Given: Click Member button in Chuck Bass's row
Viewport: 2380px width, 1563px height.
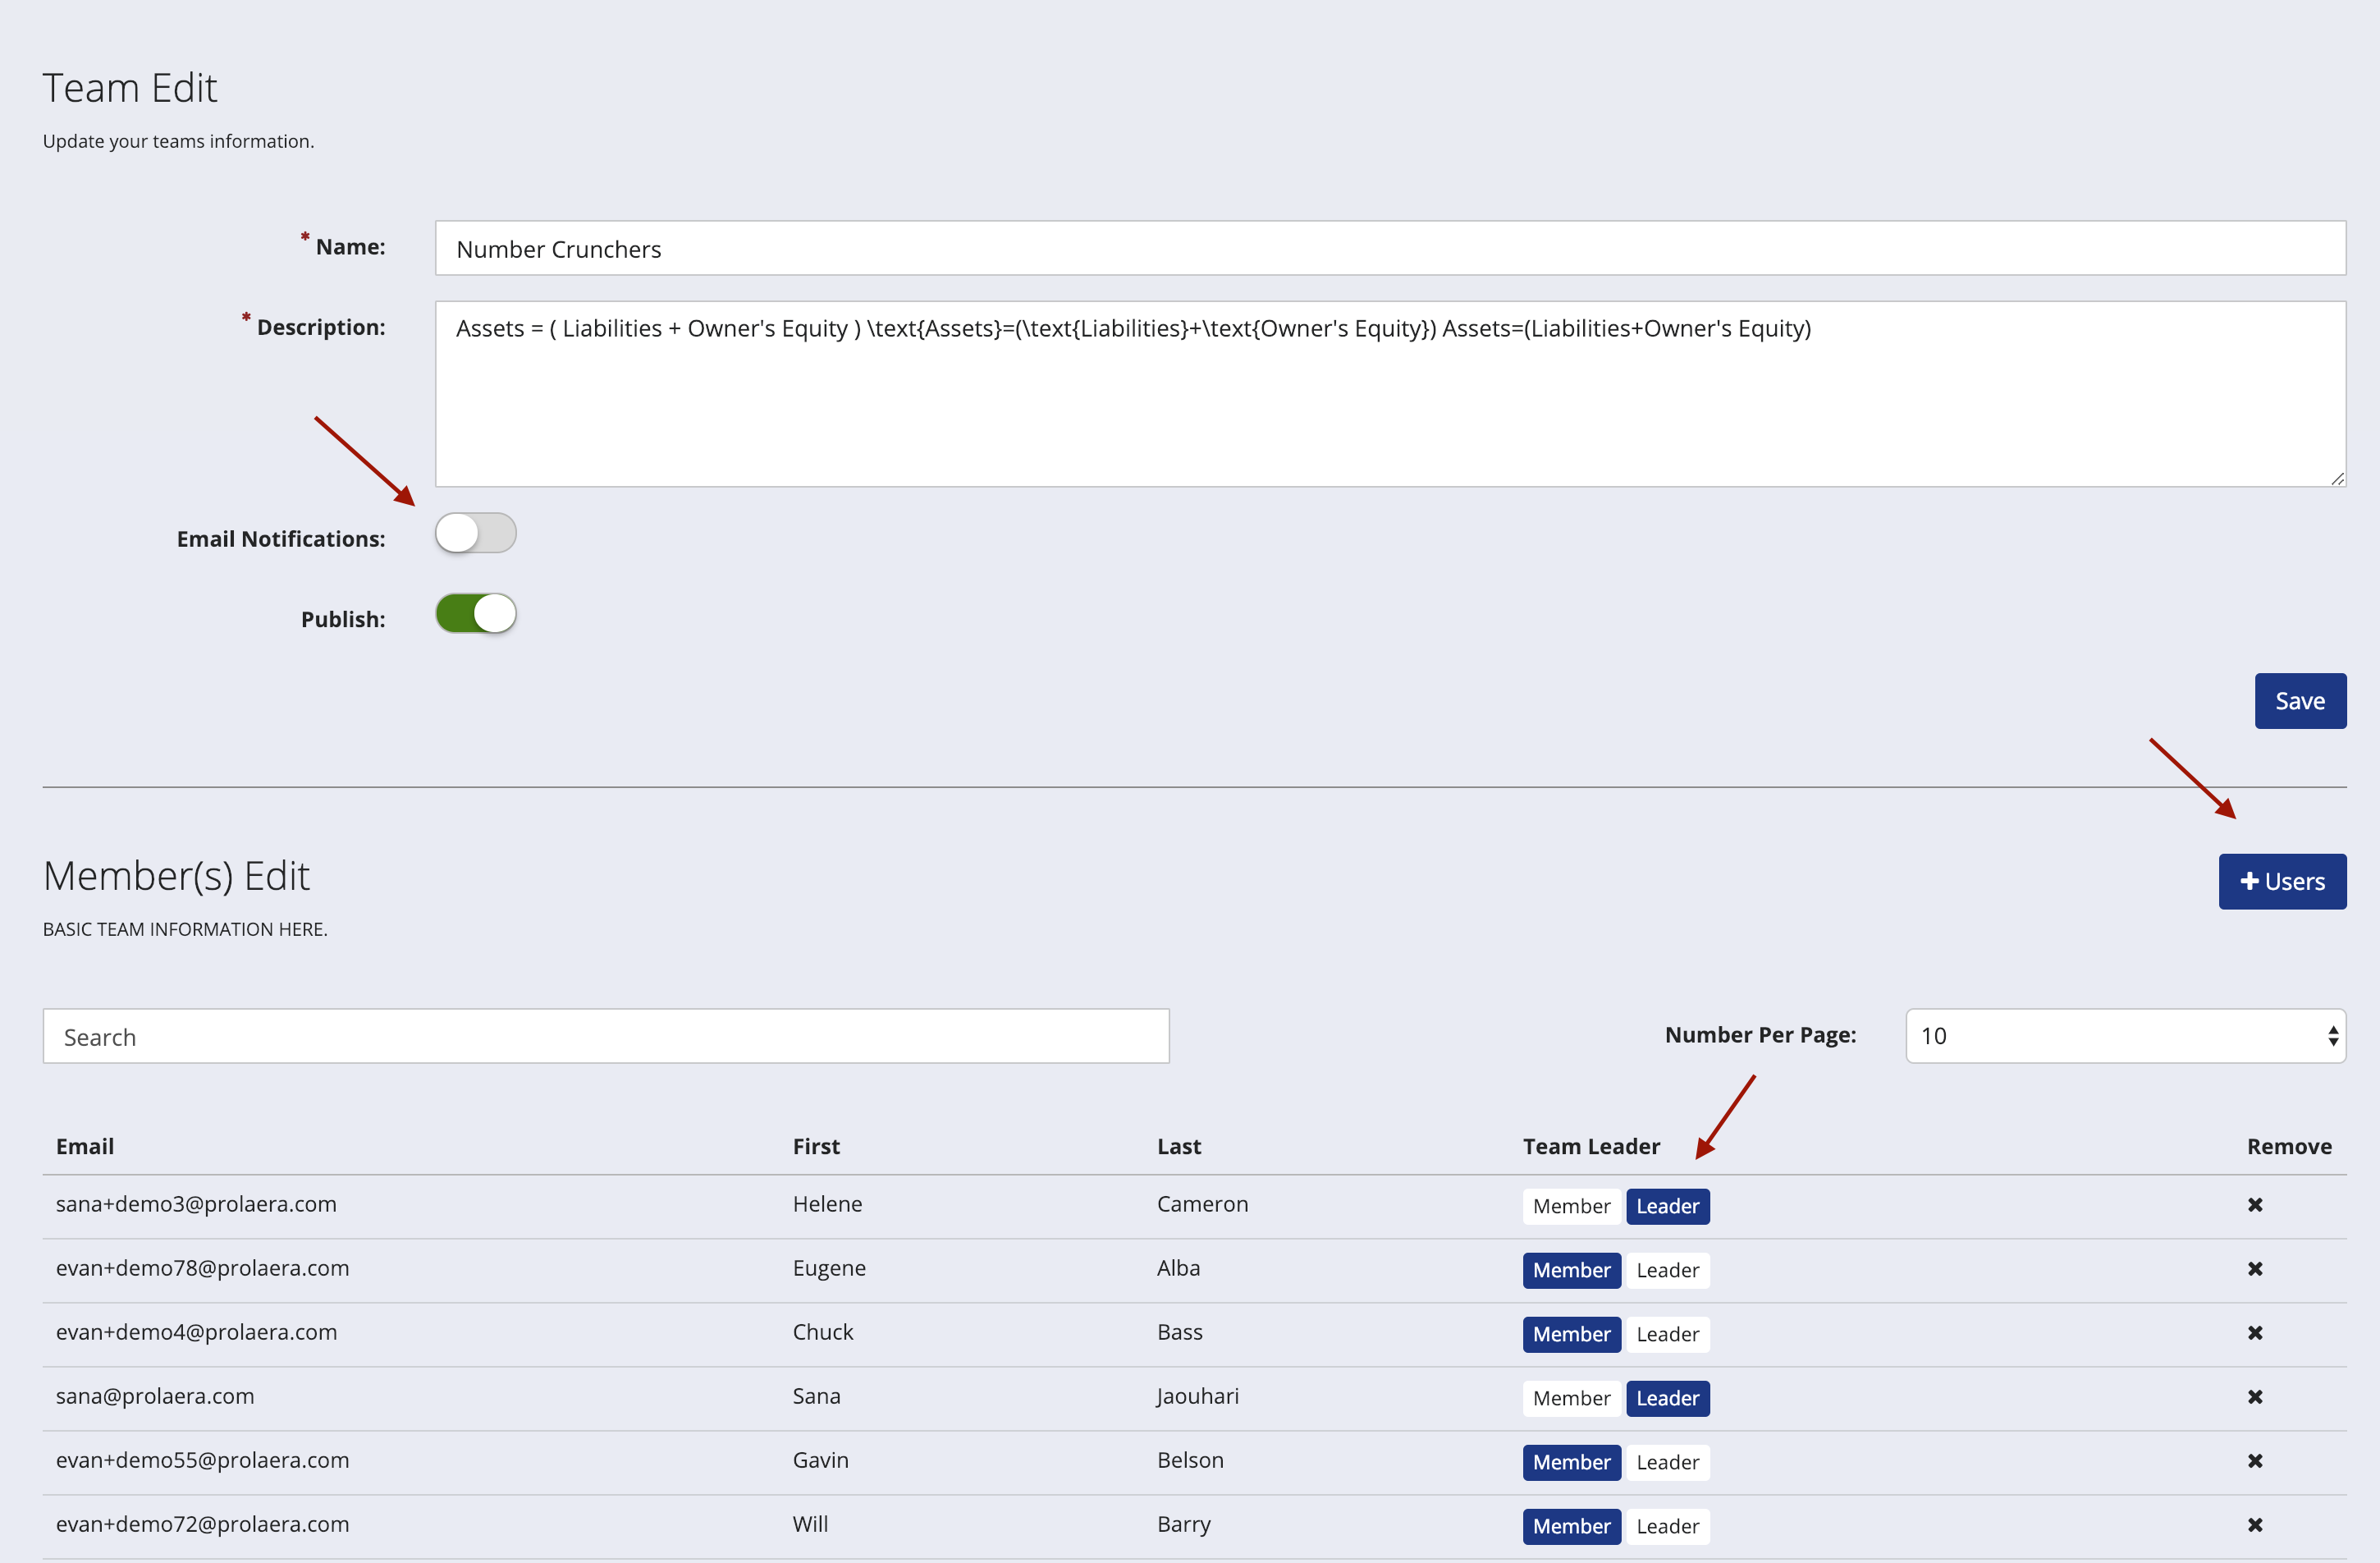Looking at the screenshot, I should (1571, 1334).
